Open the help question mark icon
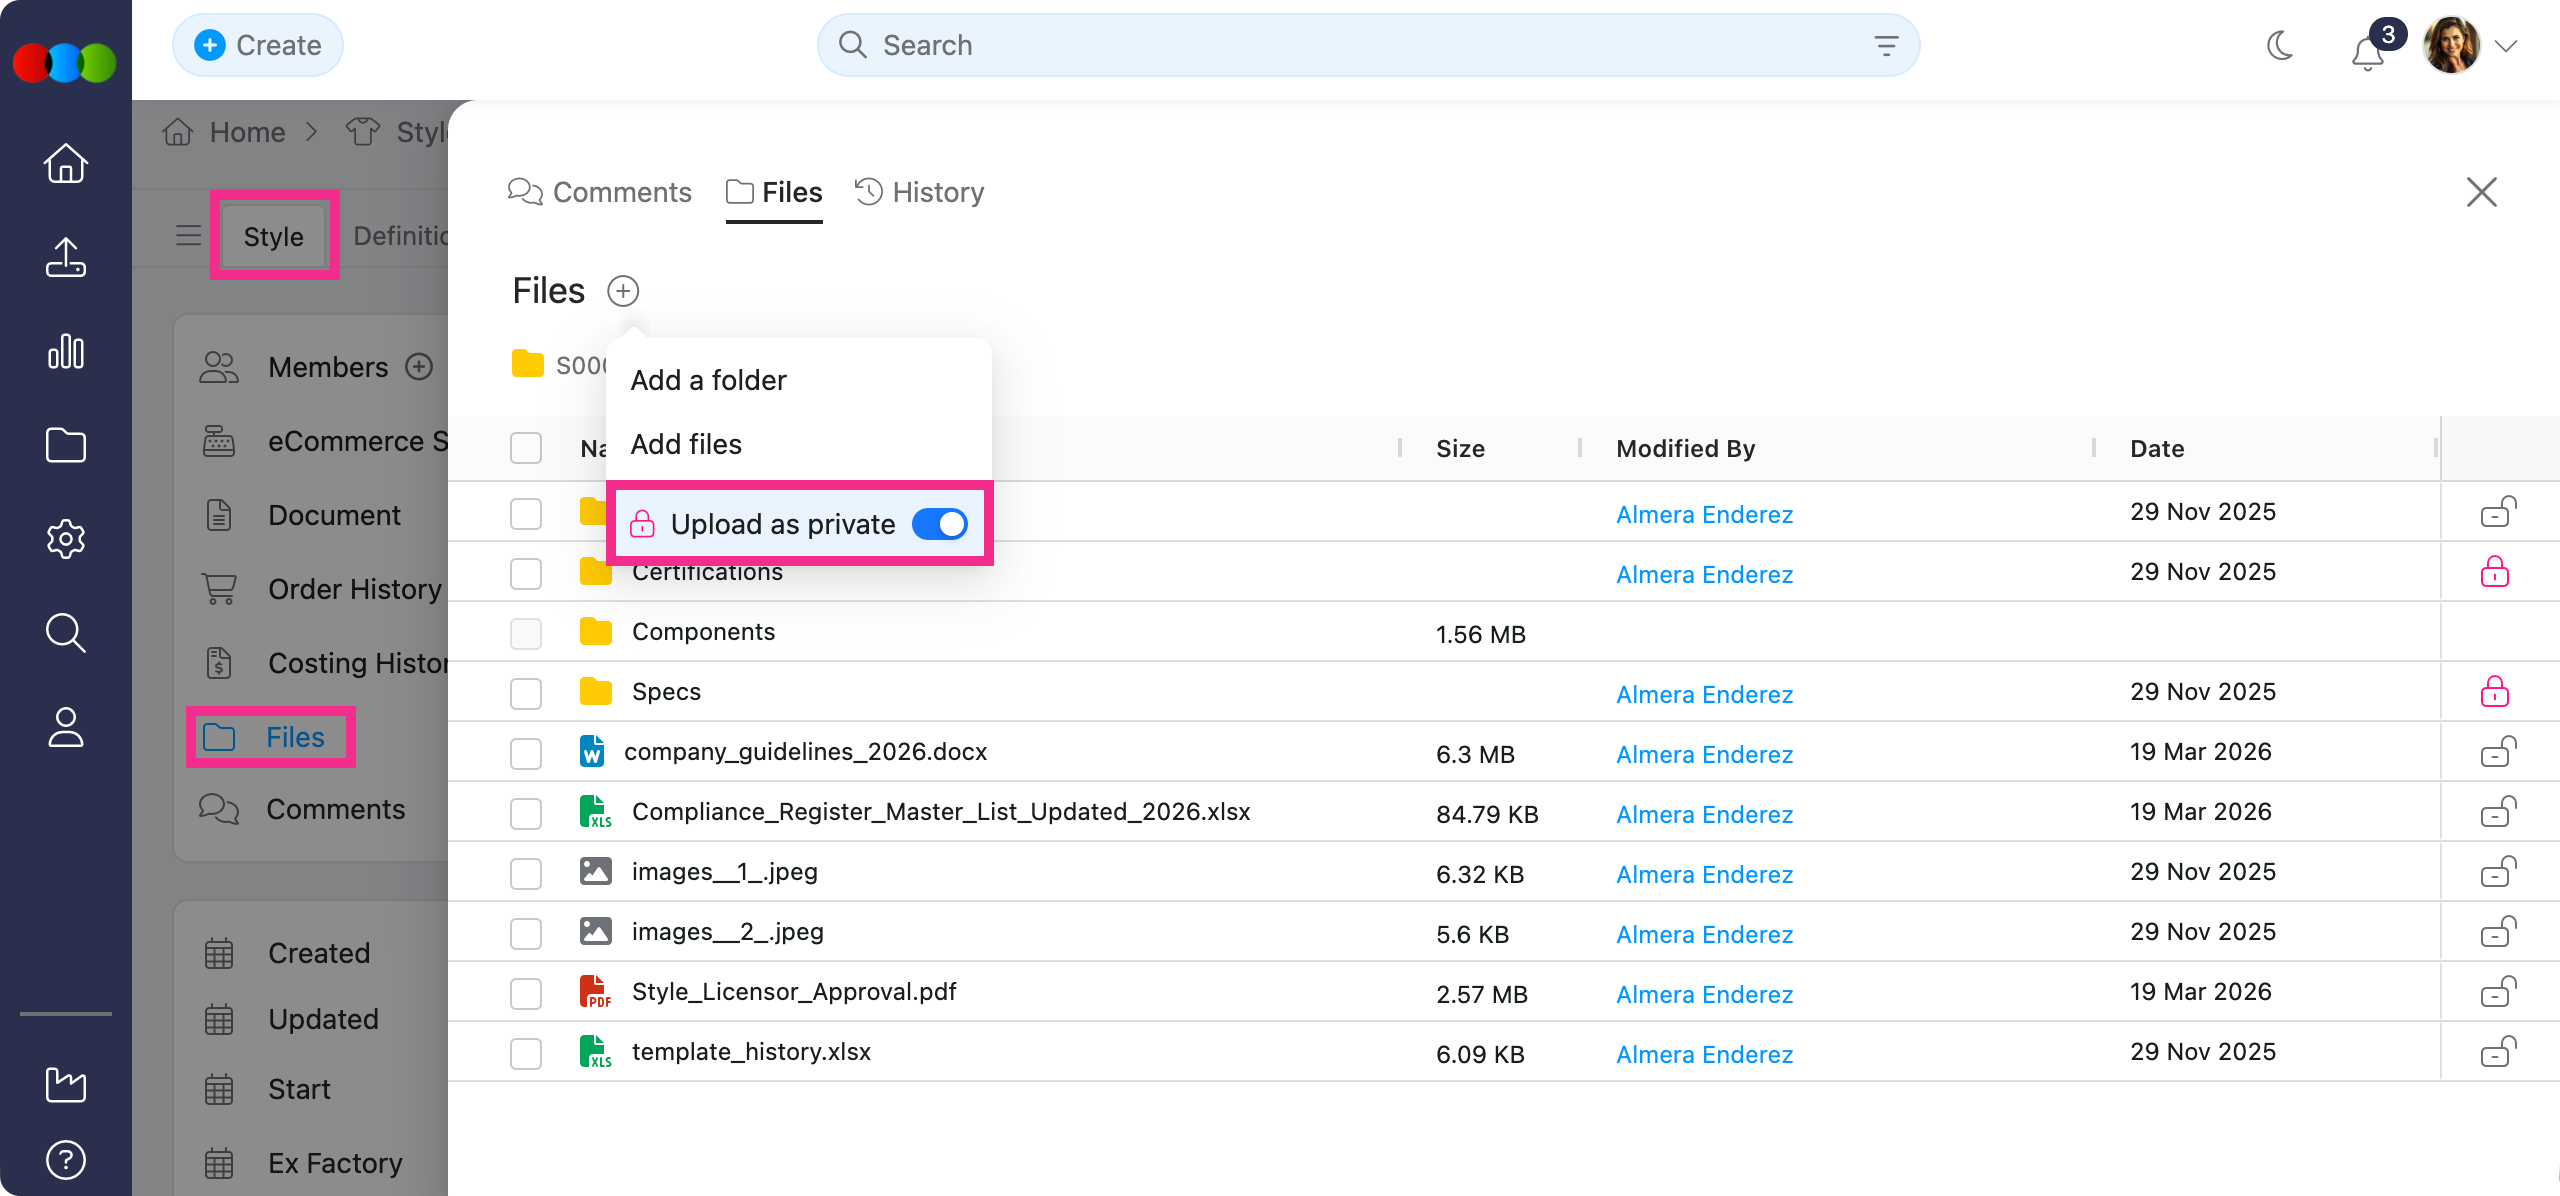 [x=66, y=1160]
